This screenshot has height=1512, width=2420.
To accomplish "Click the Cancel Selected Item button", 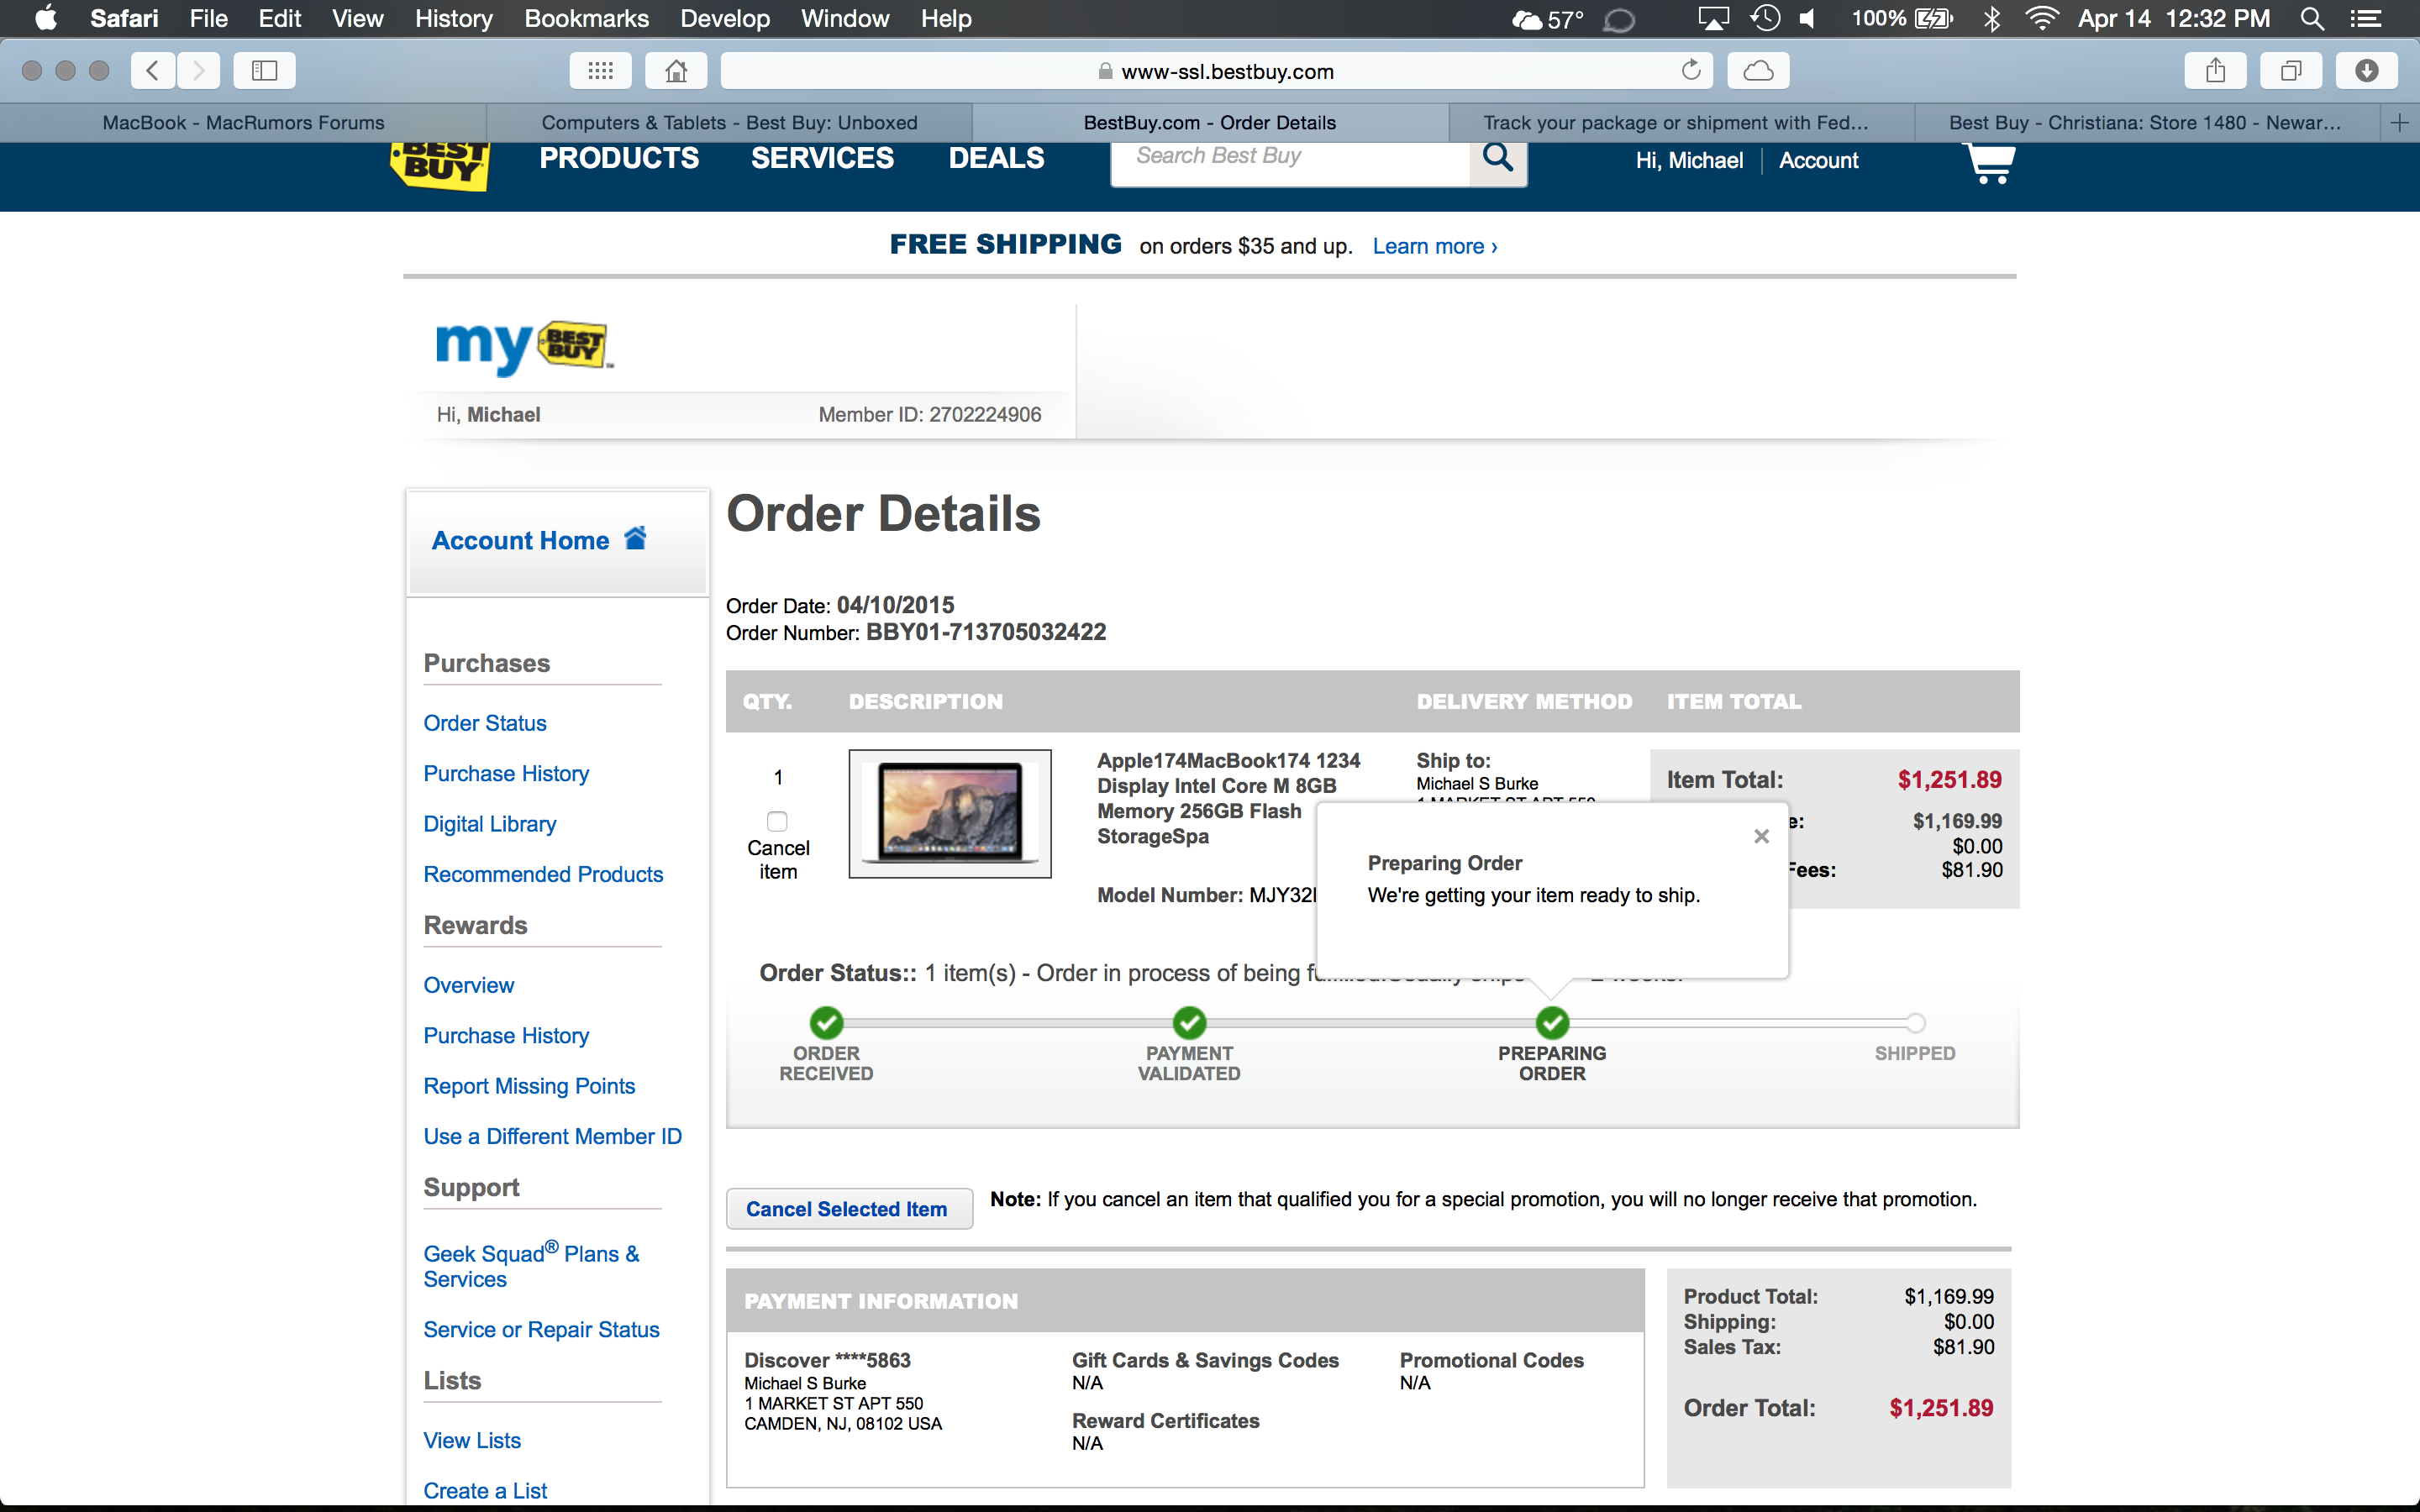I will point(848,1208).
